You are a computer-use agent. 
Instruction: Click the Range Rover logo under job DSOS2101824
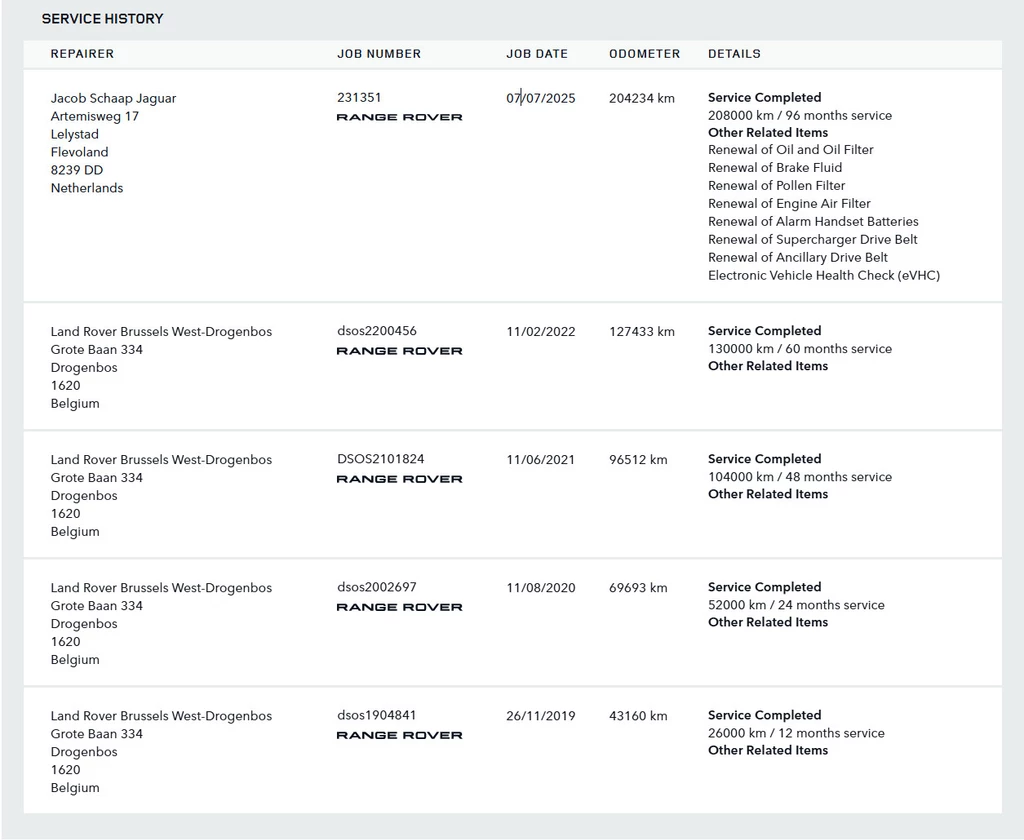click(x=399, y=479)
